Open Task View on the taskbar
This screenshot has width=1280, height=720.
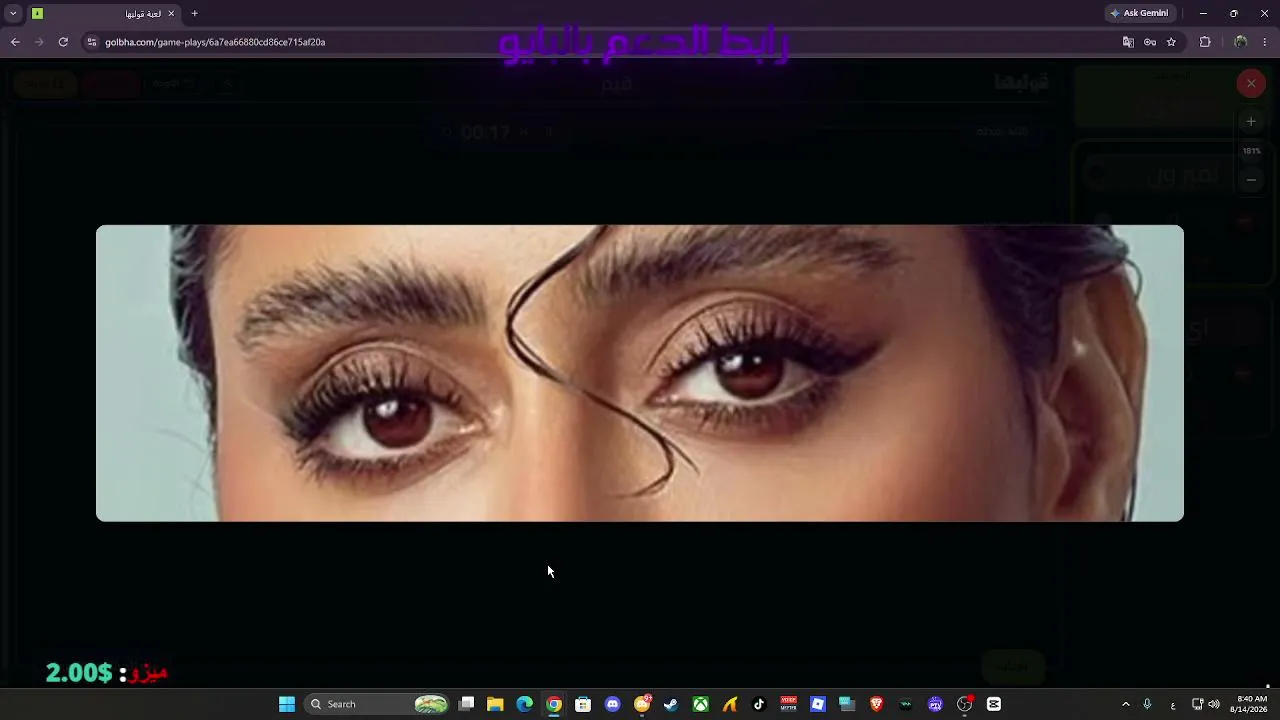[x=466, y=704]
